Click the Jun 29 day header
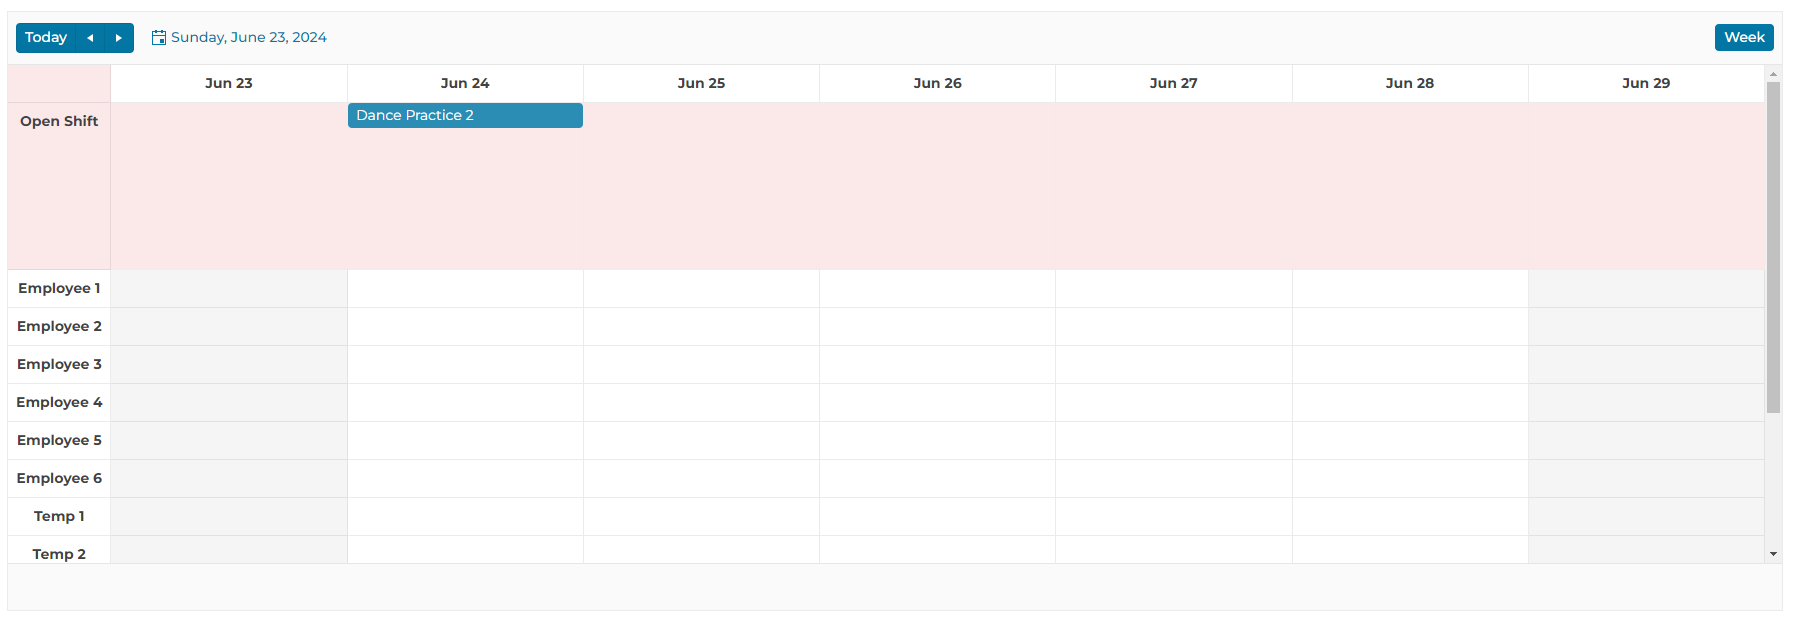The width and height of the screenshot is (1795, 629). pyautogui.click(x=1645, y=83)
